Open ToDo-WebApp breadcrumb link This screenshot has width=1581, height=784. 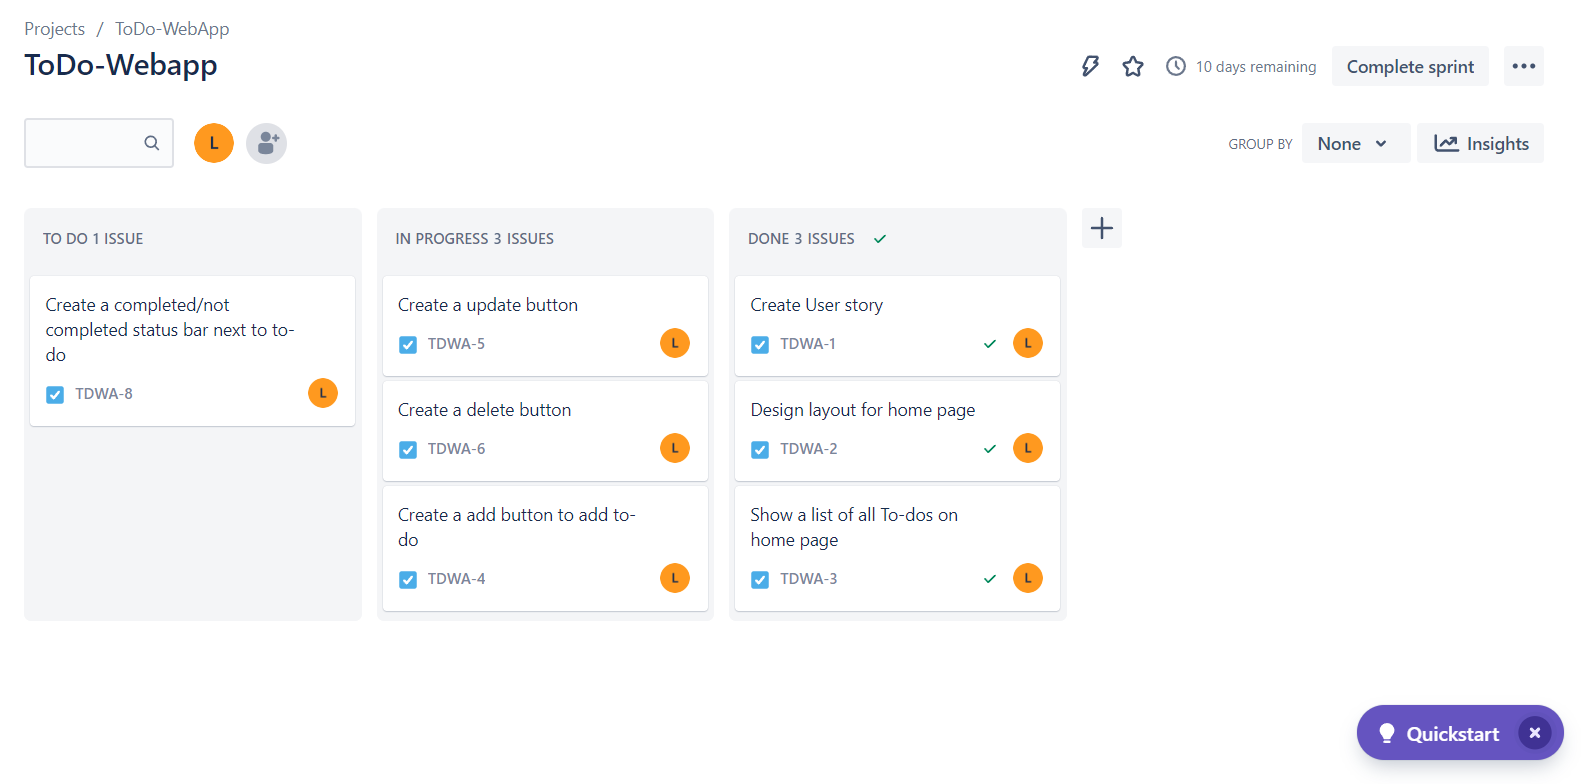(x=172, y=29)
